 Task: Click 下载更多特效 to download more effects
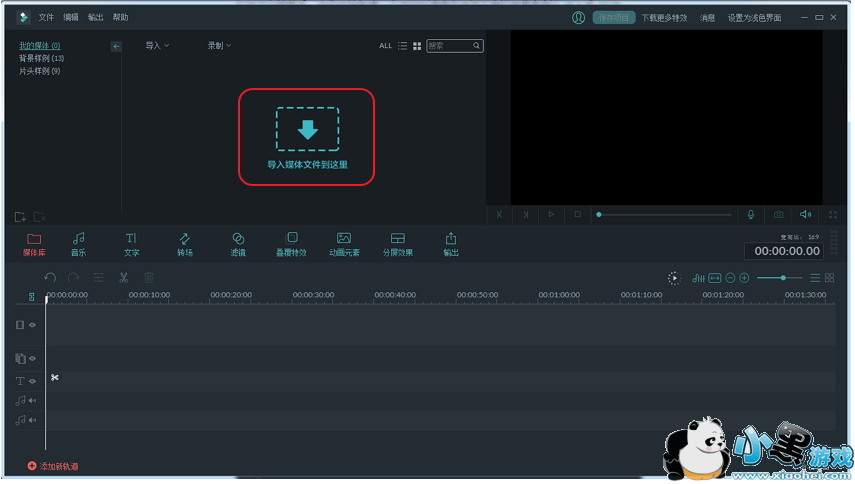coord(665,17)
